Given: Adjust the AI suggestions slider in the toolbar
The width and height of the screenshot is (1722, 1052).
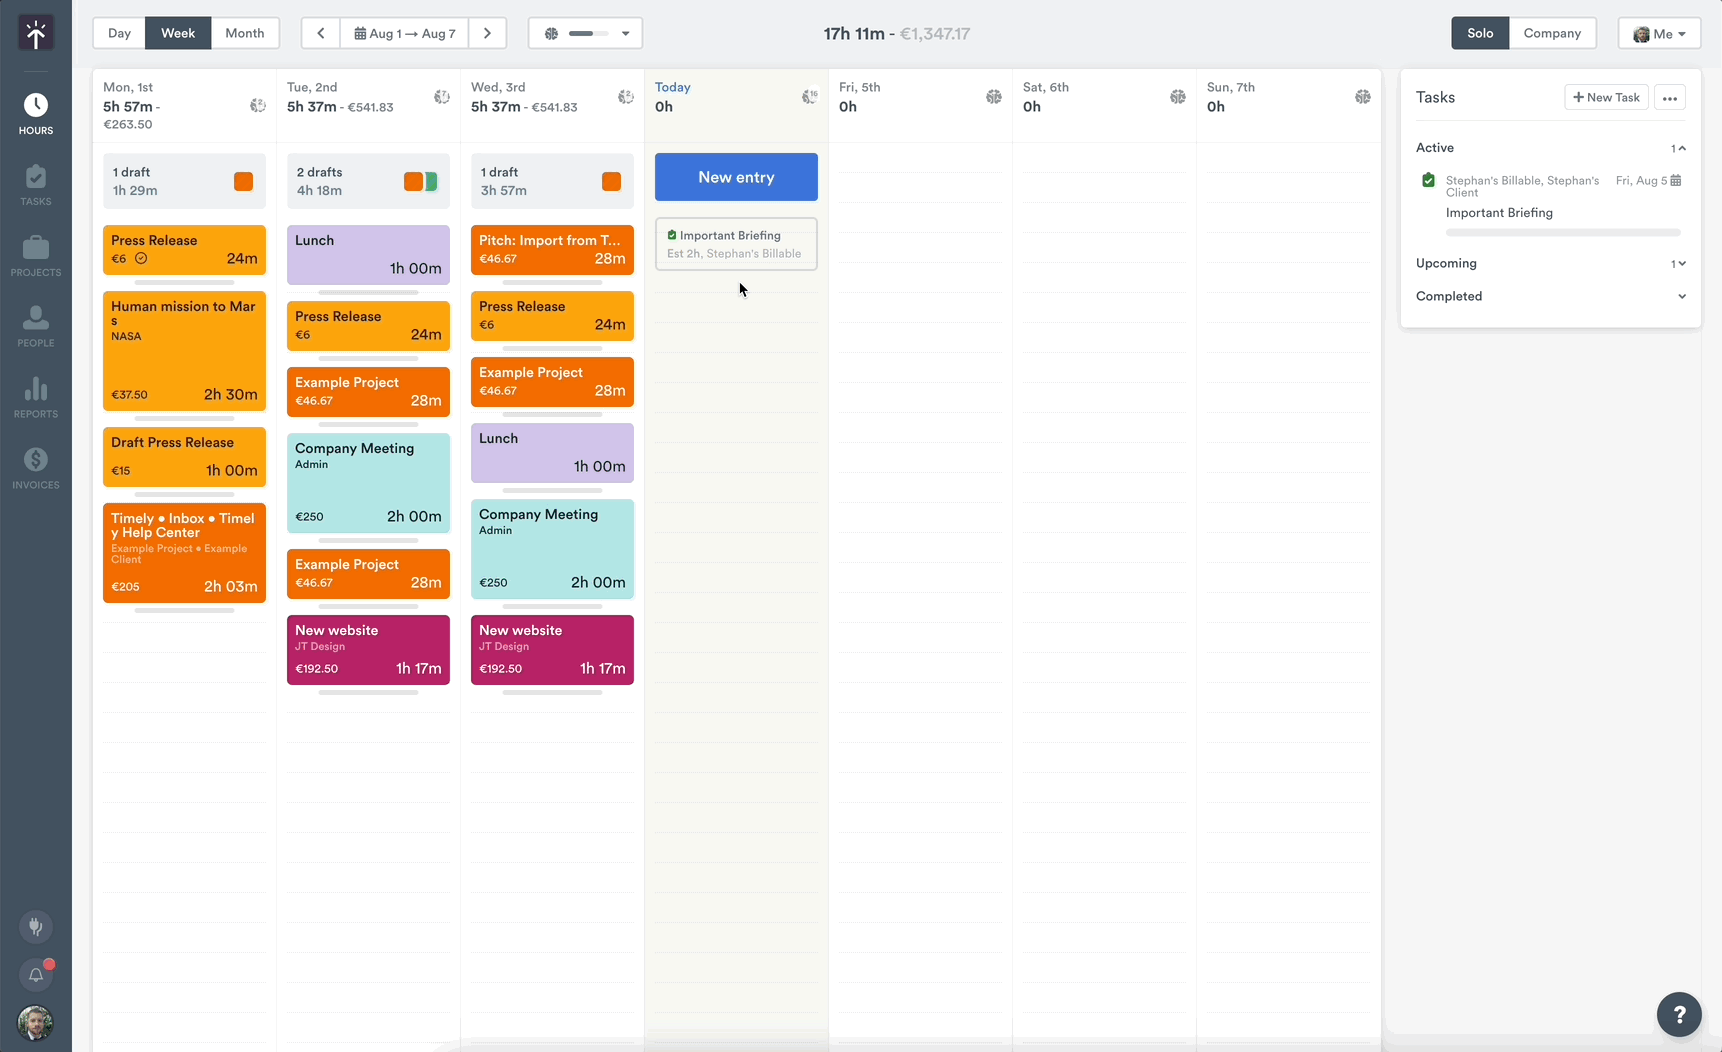Looking at the screenshot, I should (x=584, y=33).
